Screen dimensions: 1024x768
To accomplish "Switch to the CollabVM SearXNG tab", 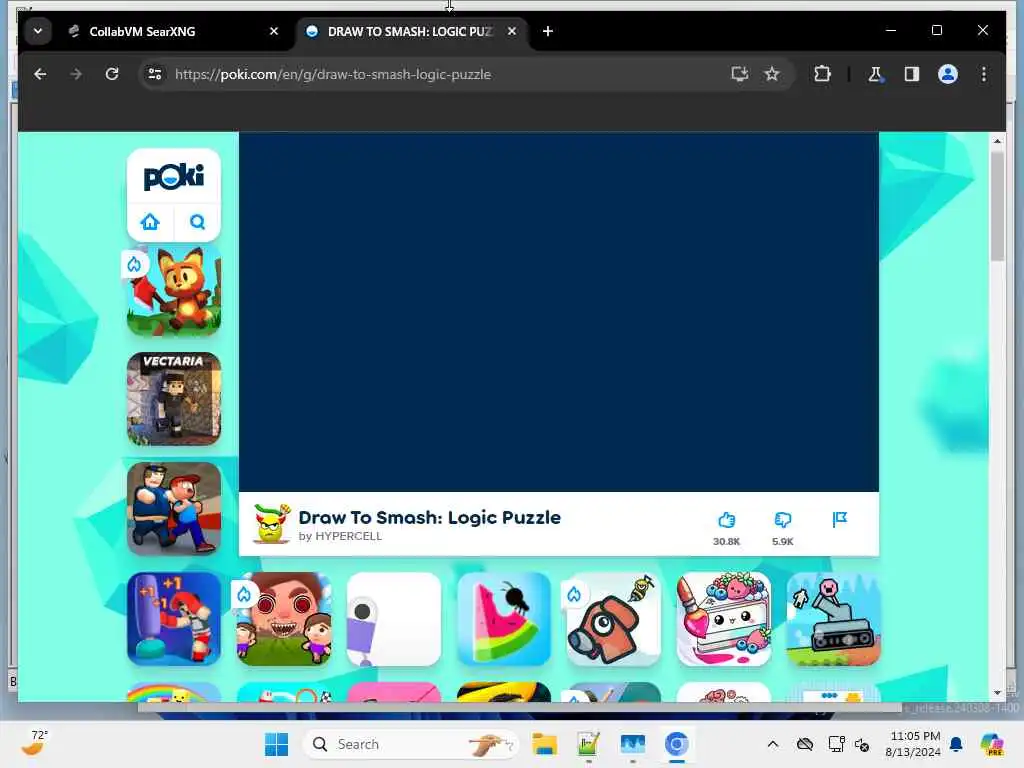I will pyautogui.click(x=173, y=31).
